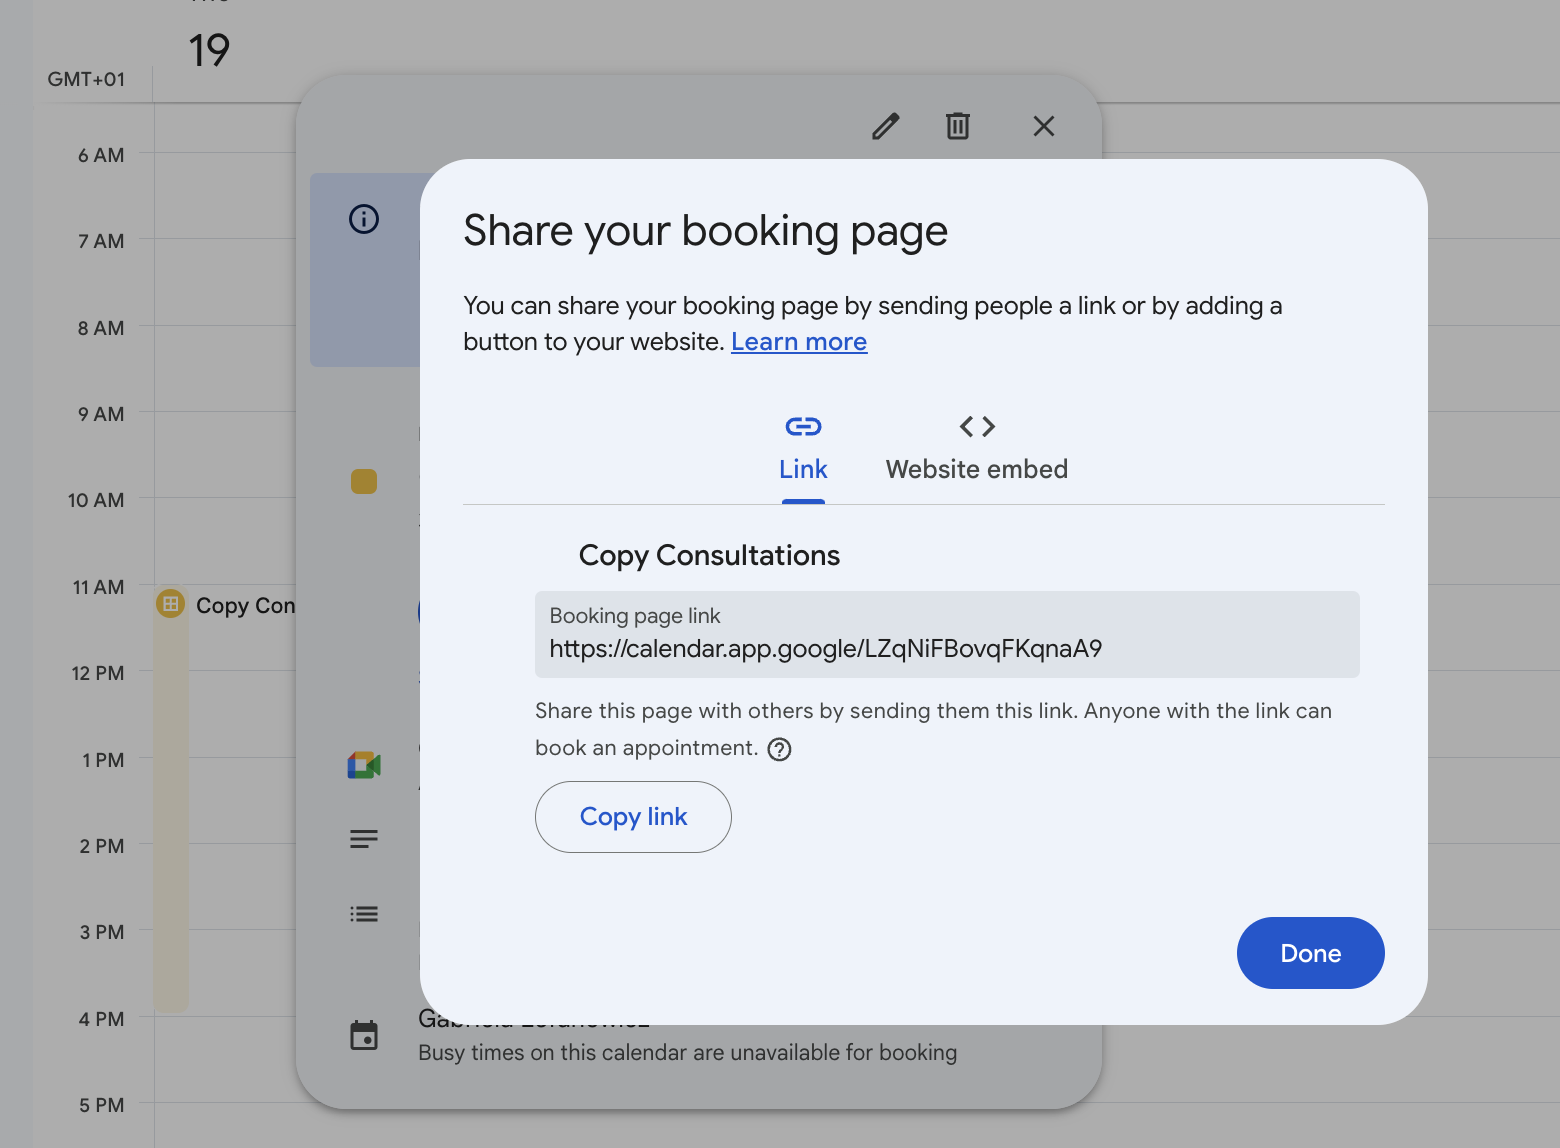This screenshot has width=1560, height=1148.
Task: Click the day header showing 19
Action: [x=209, y=50]
